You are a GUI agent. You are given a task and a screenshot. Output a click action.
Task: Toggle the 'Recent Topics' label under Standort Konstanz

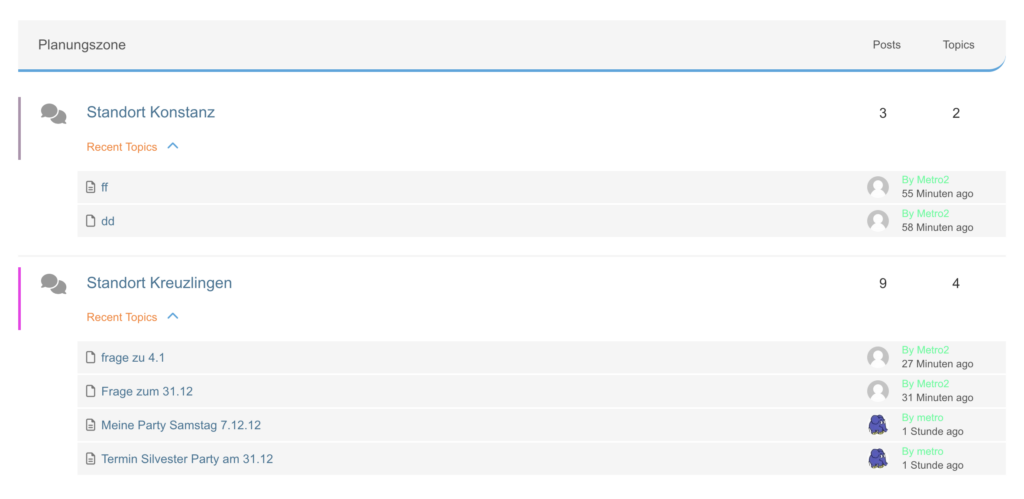(122, 147)
